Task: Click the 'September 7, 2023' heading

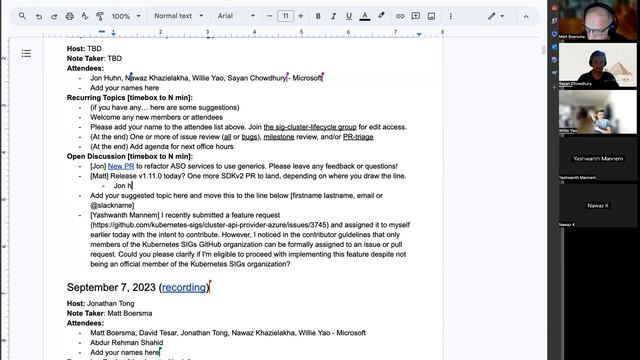Action: (x=111, y=287)
